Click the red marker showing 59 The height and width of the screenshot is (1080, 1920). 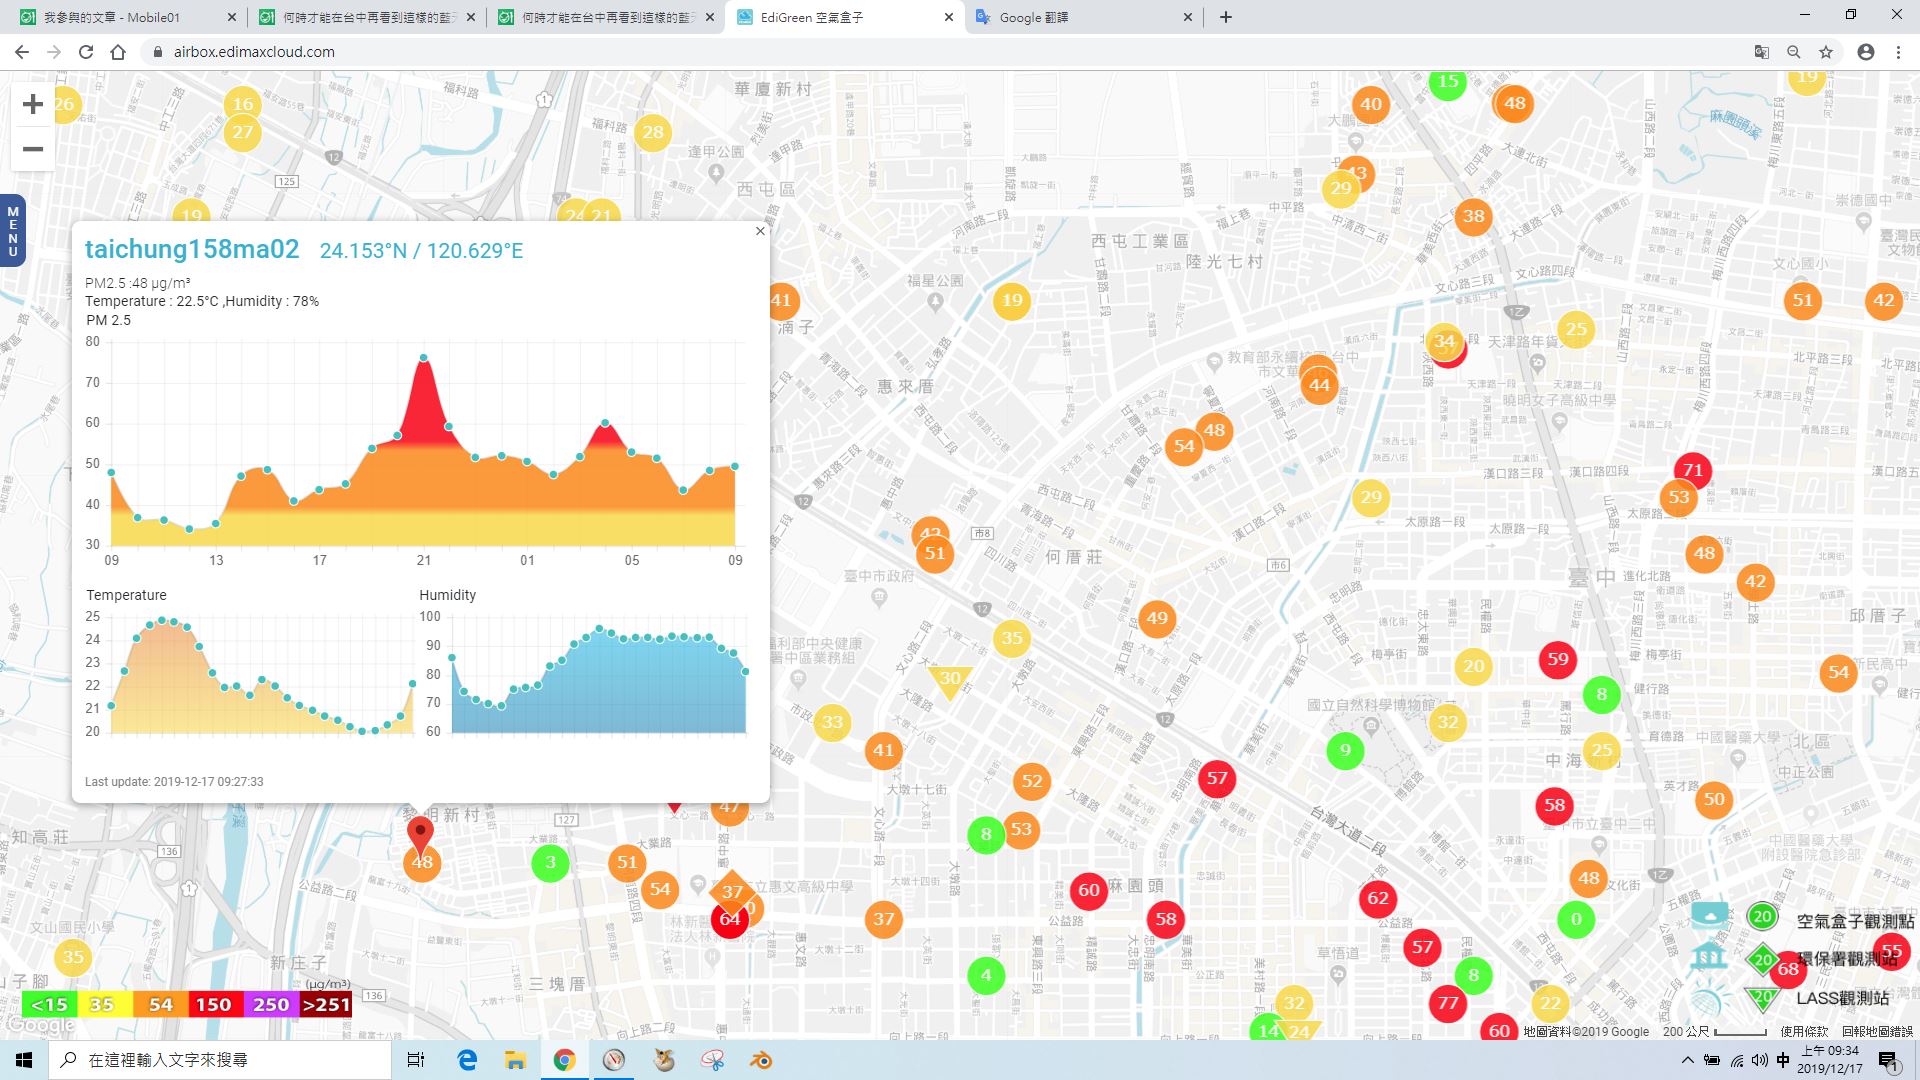tap(1558, 659)
